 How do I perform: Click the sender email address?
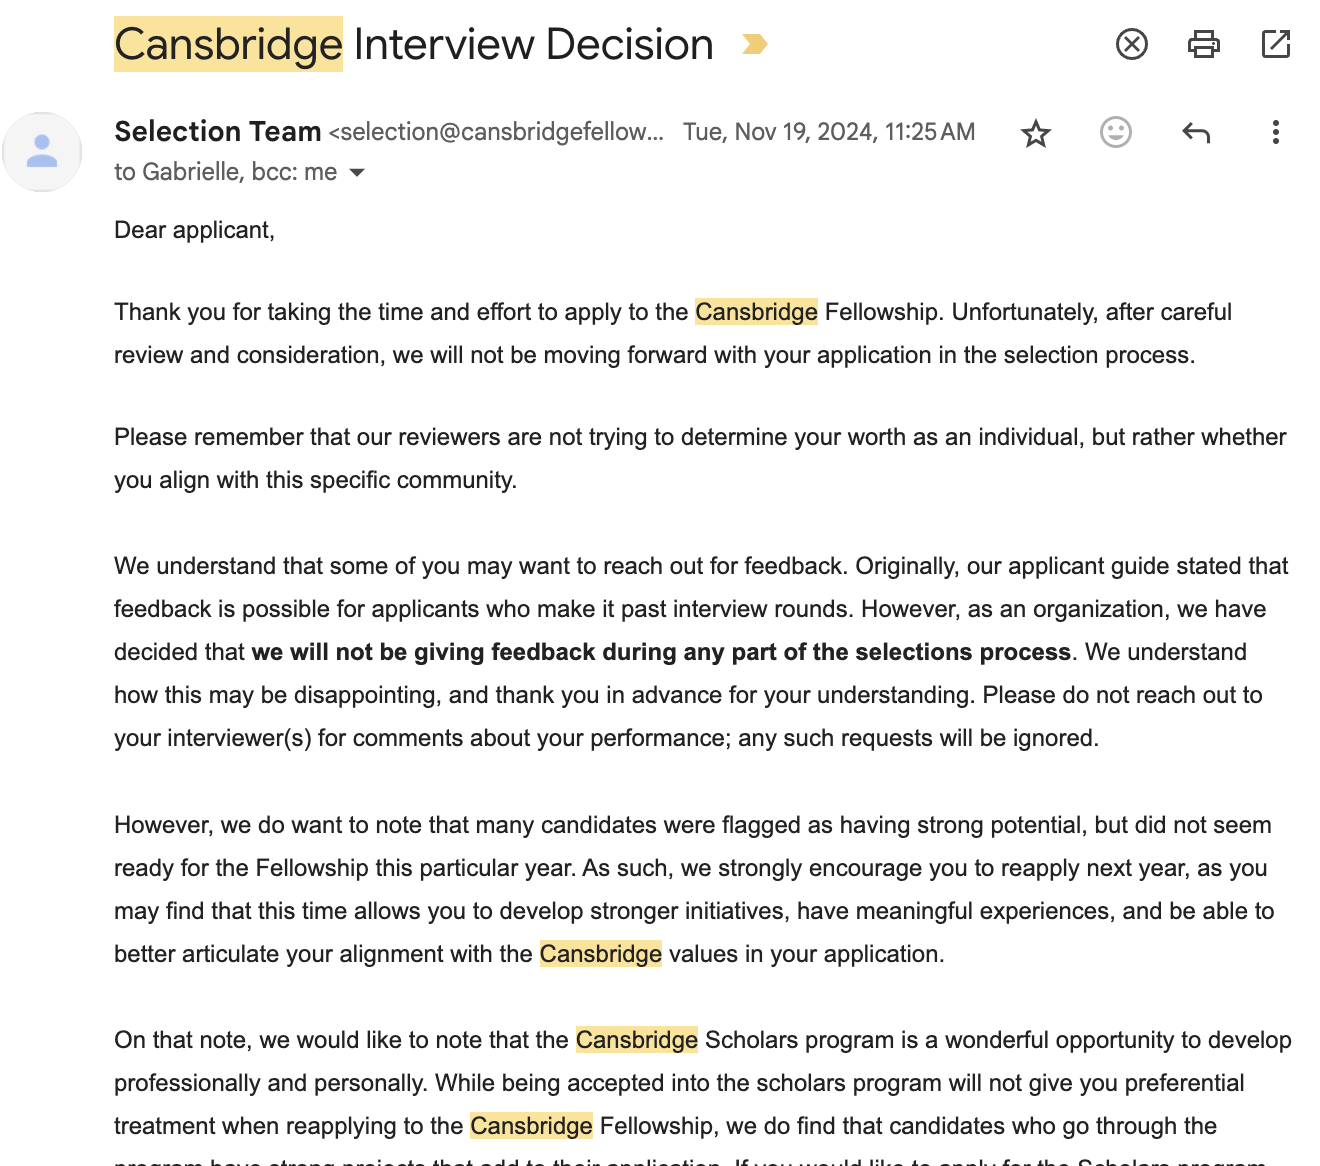(x=497, y=132)
